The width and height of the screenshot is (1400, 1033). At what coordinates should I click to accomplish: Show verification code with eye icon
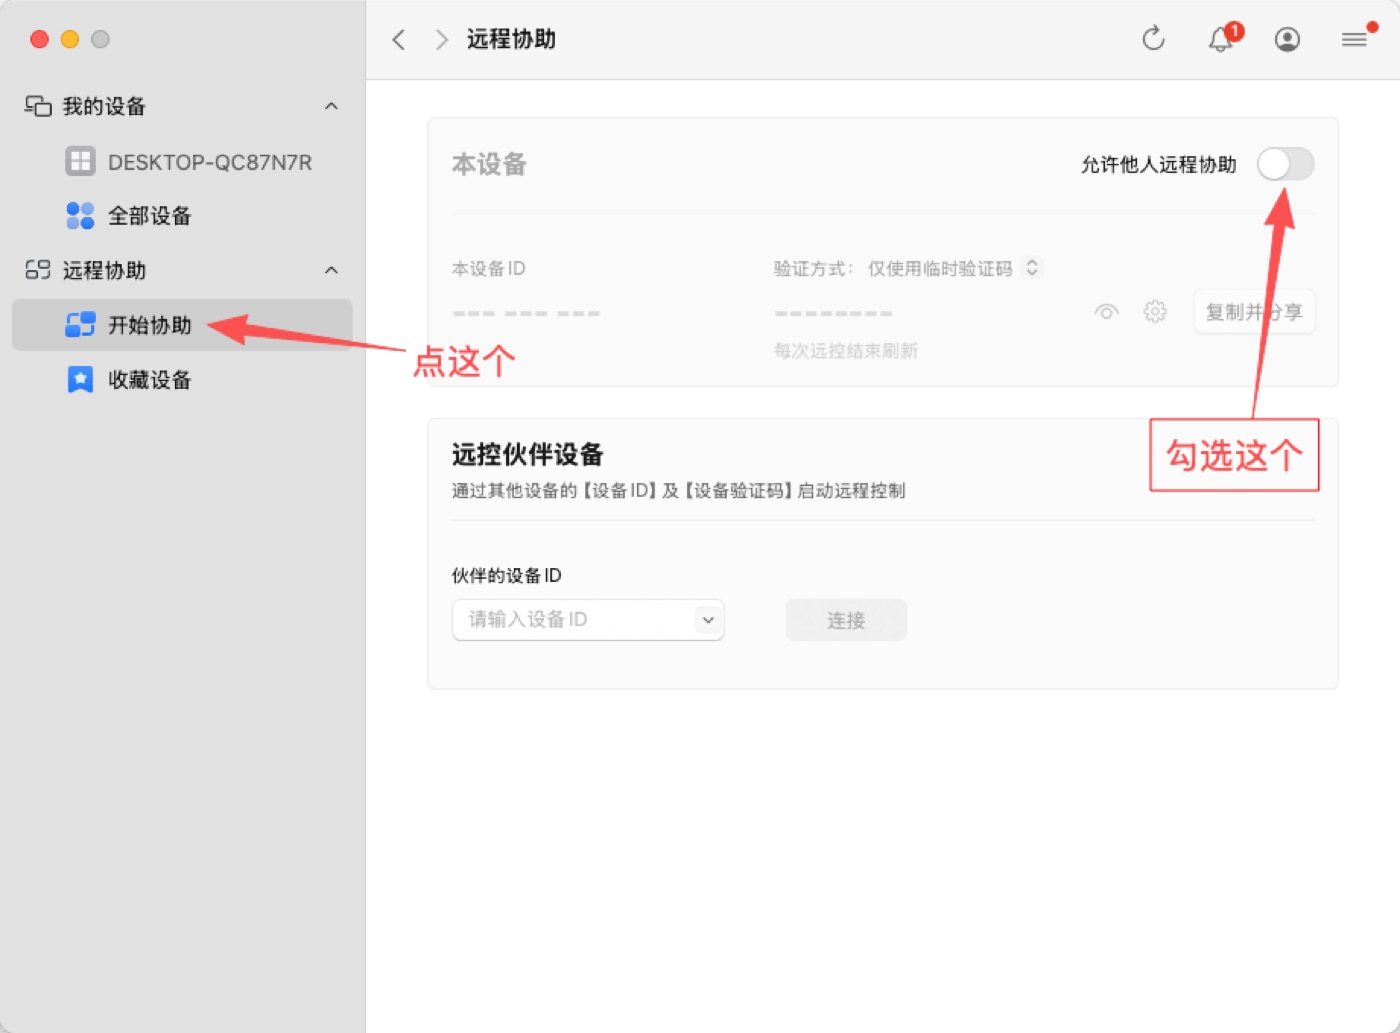1106,311
